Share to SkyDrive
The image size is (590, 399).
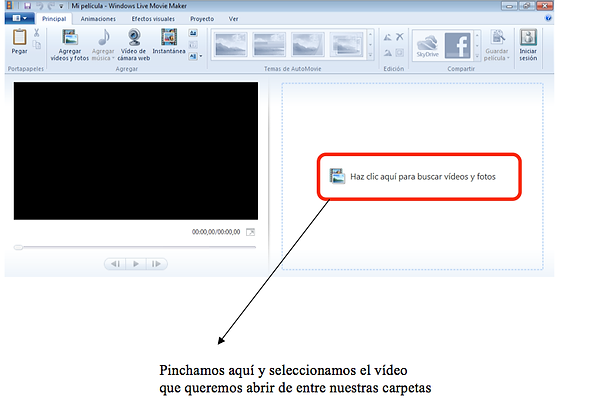click(x=427, y=45)
